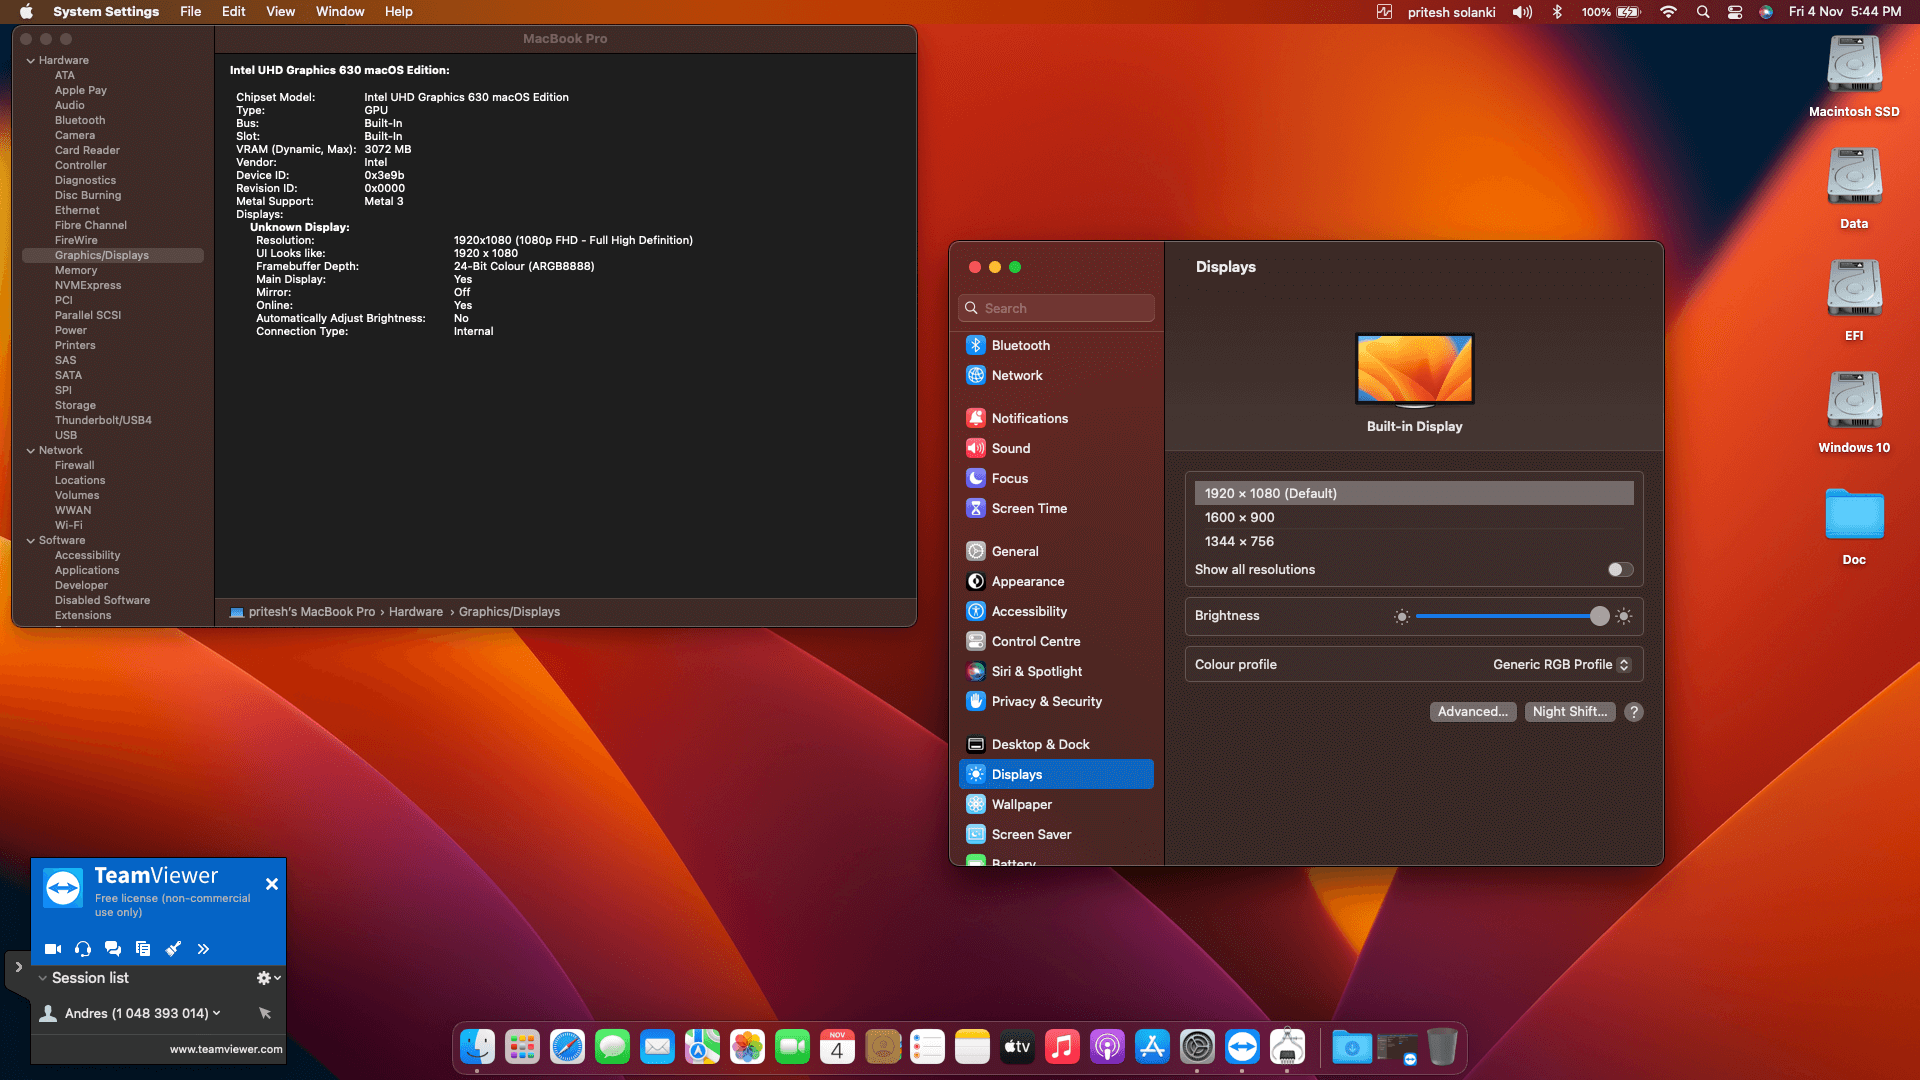This screenshot has height=1080, width=1920.
Task: Launch Photos from the Dock
Action: click(747, 1047)
